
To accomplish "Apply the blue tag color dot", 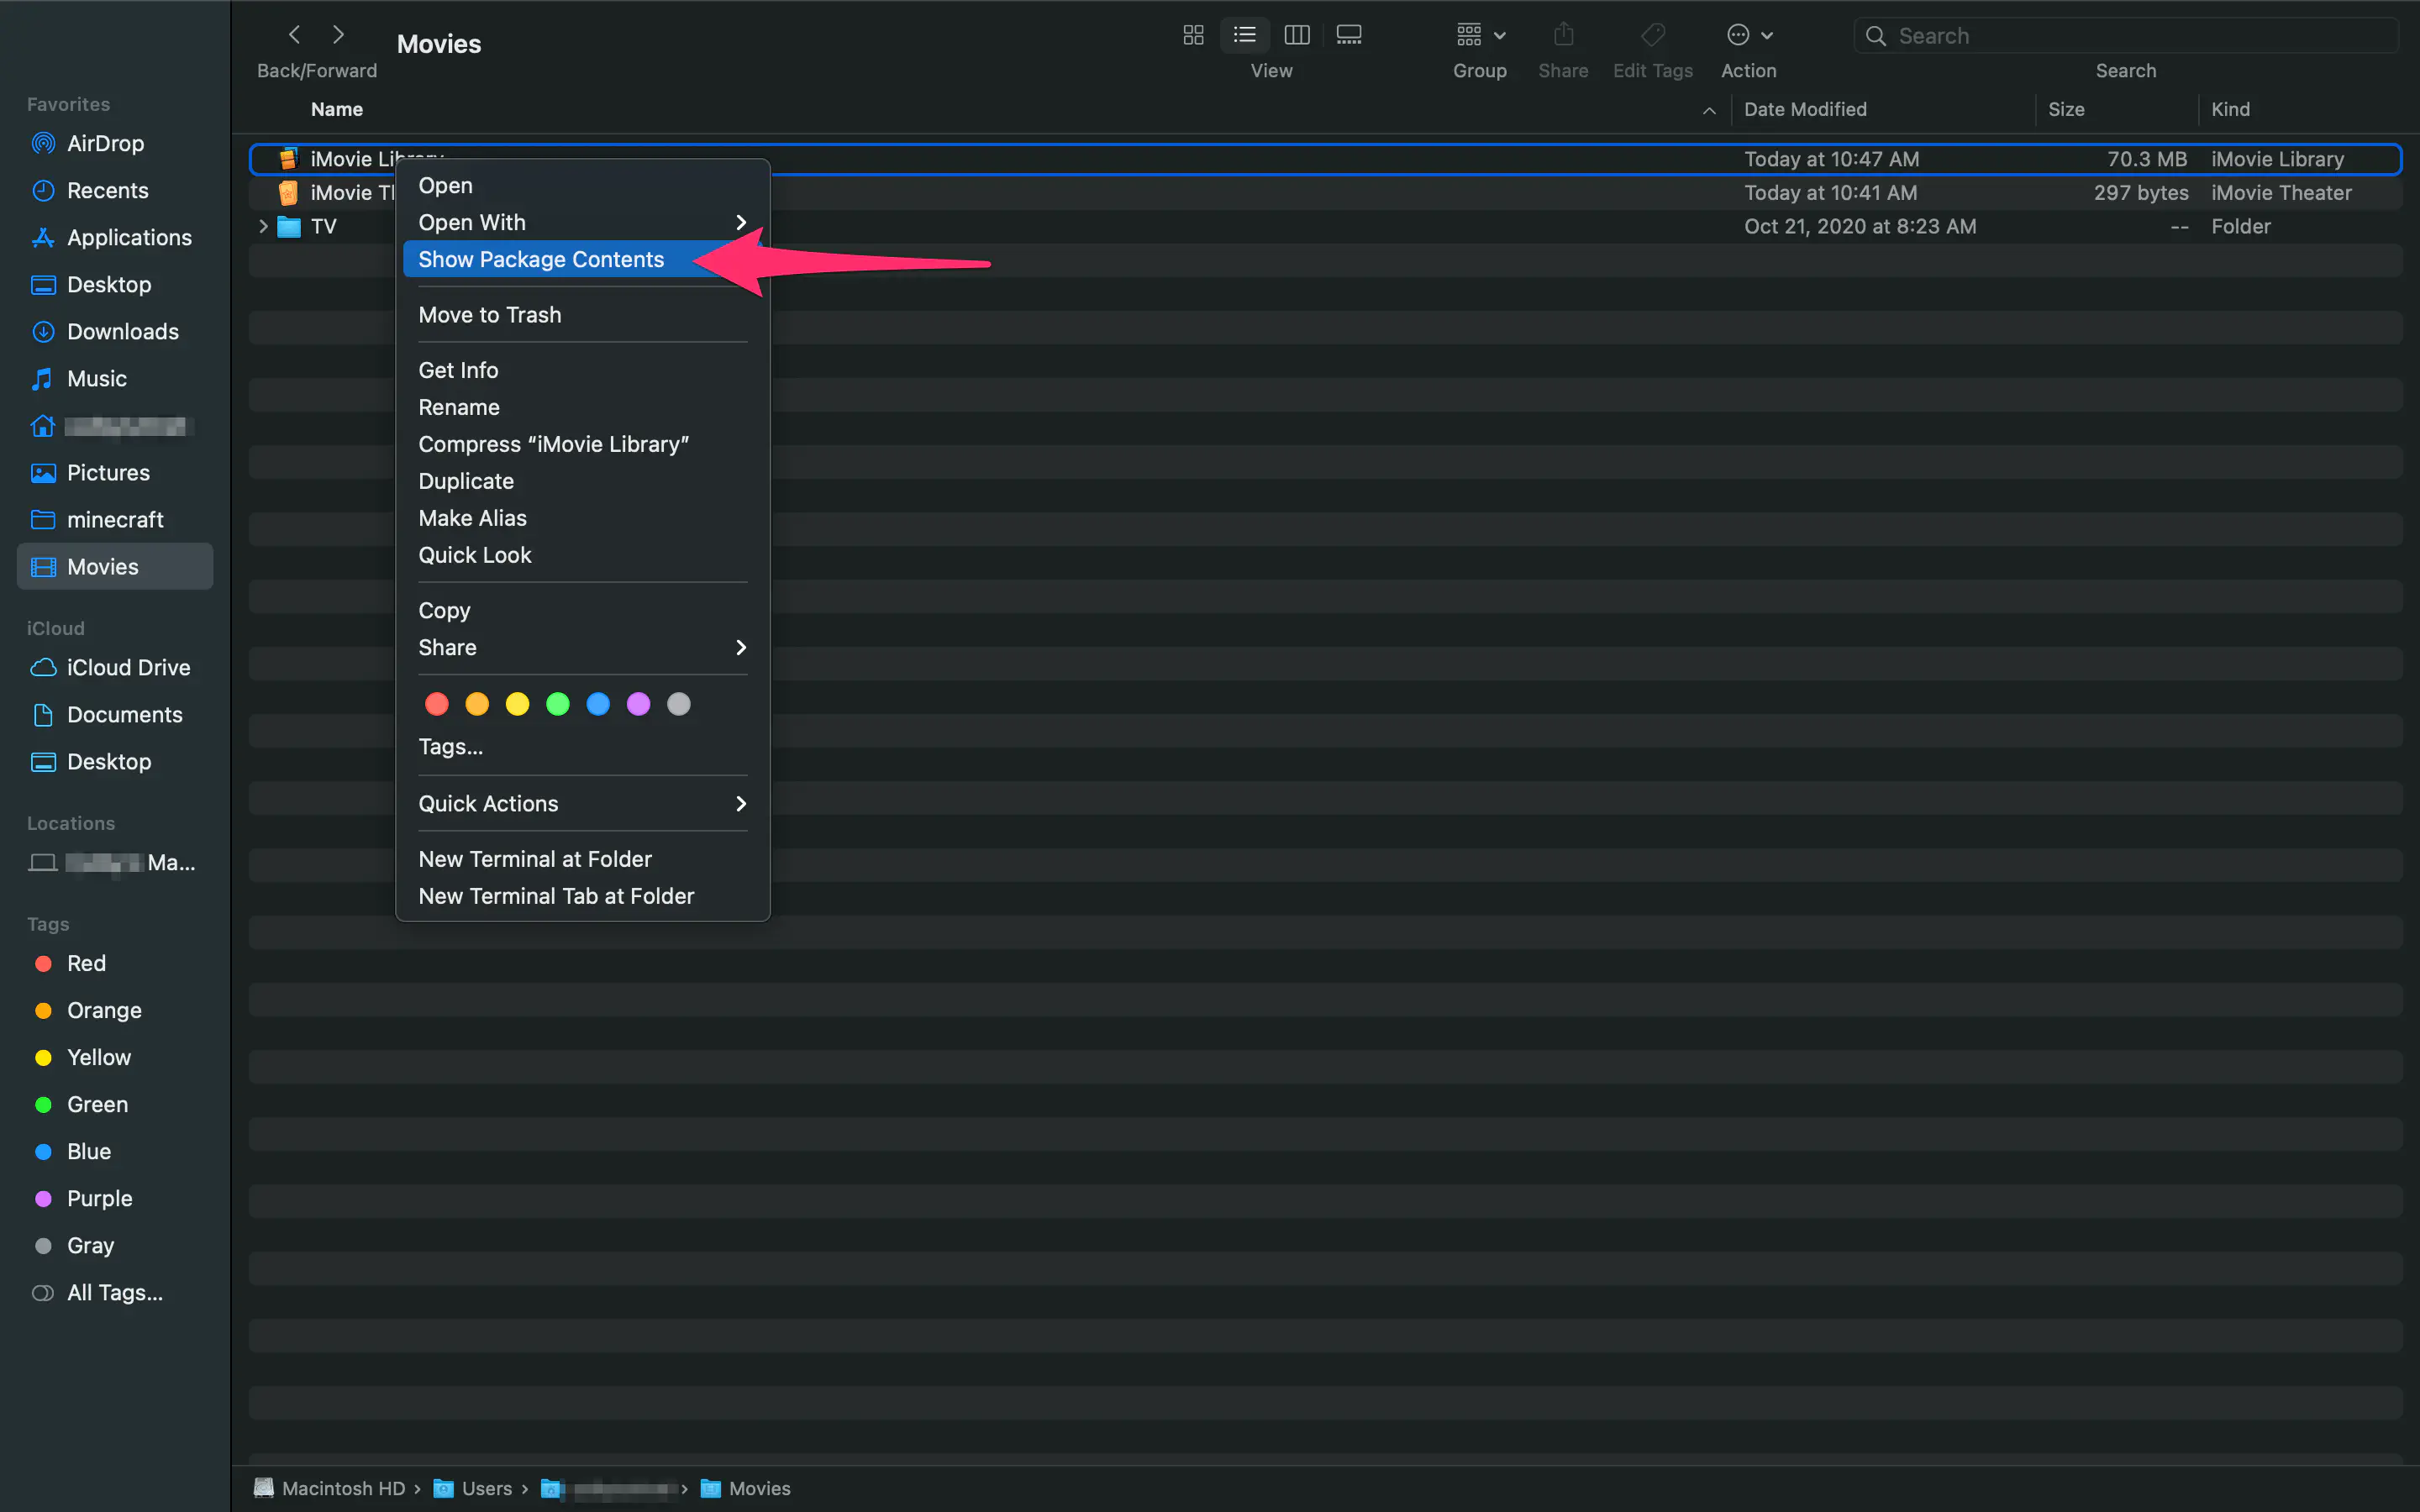I will (598, 704).
